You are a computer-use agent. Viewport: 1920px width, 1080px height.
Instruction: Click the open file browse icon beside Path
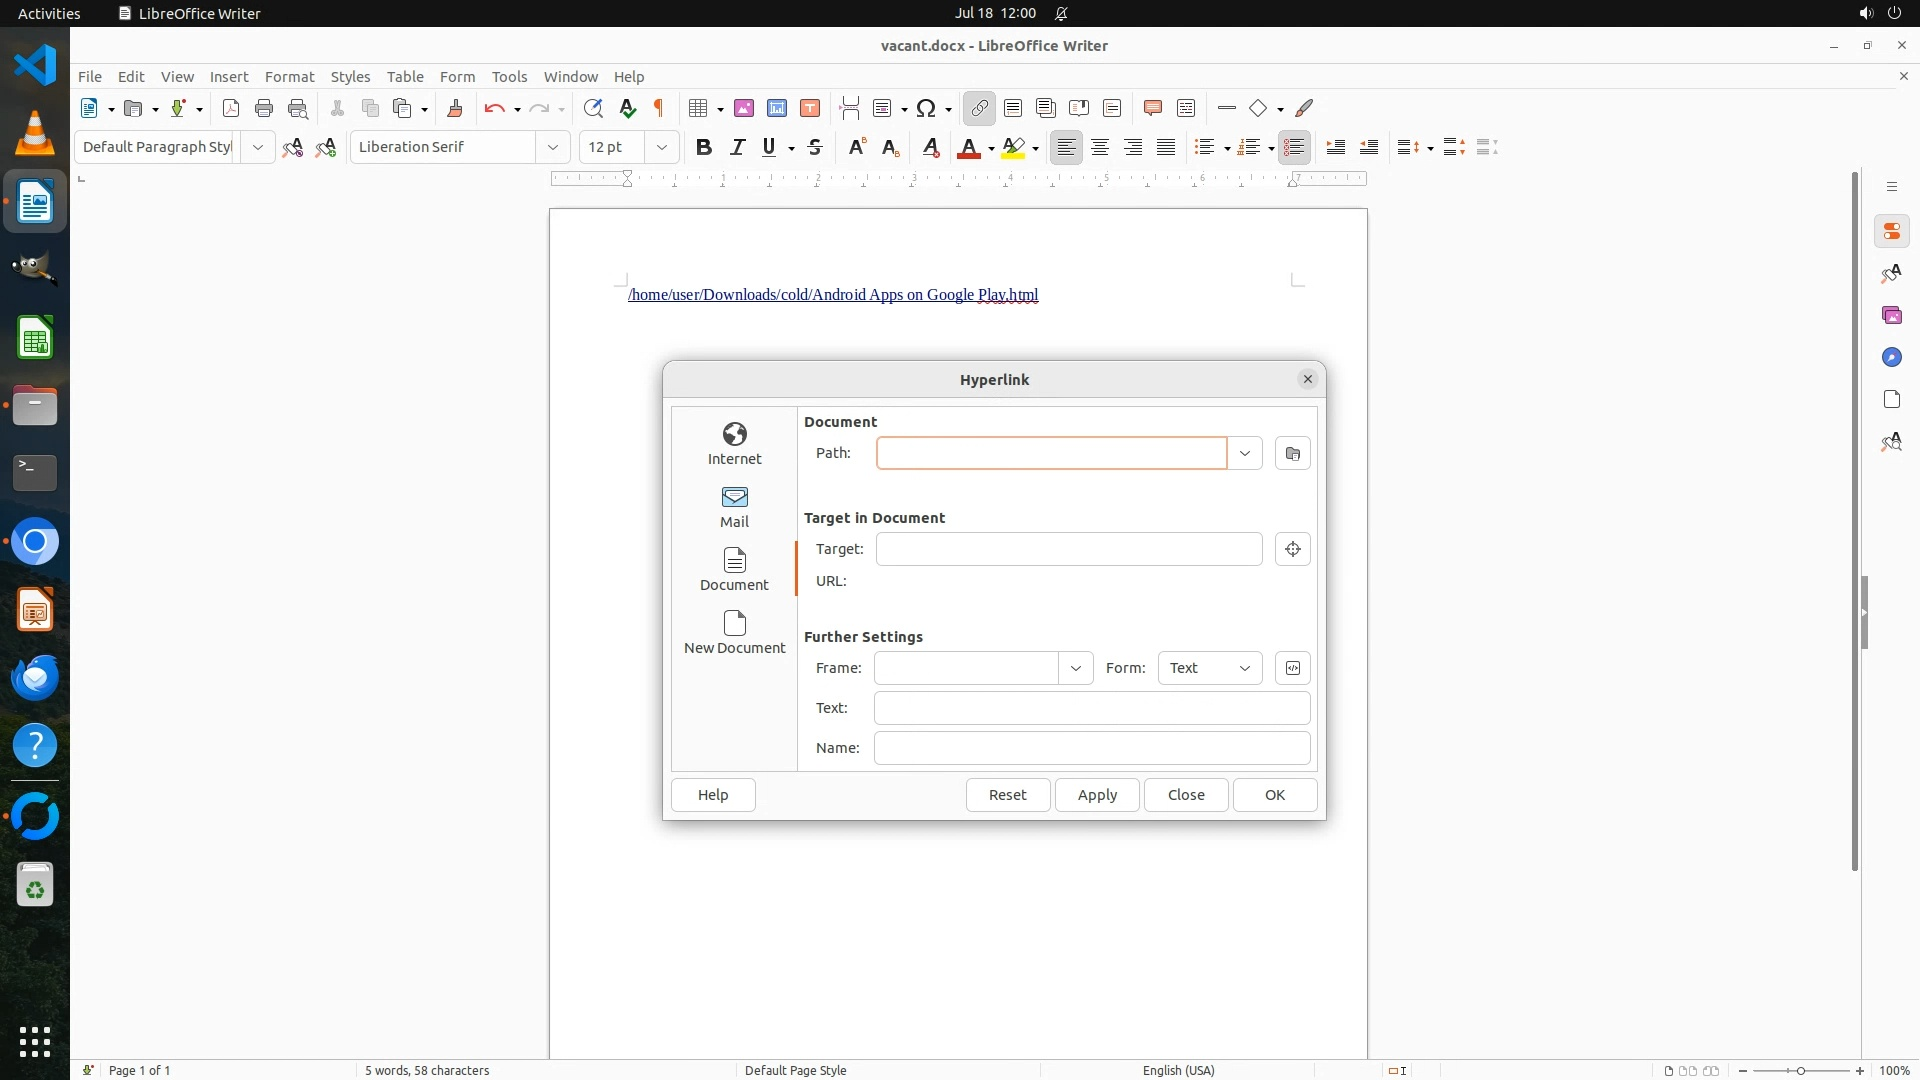1292,453
